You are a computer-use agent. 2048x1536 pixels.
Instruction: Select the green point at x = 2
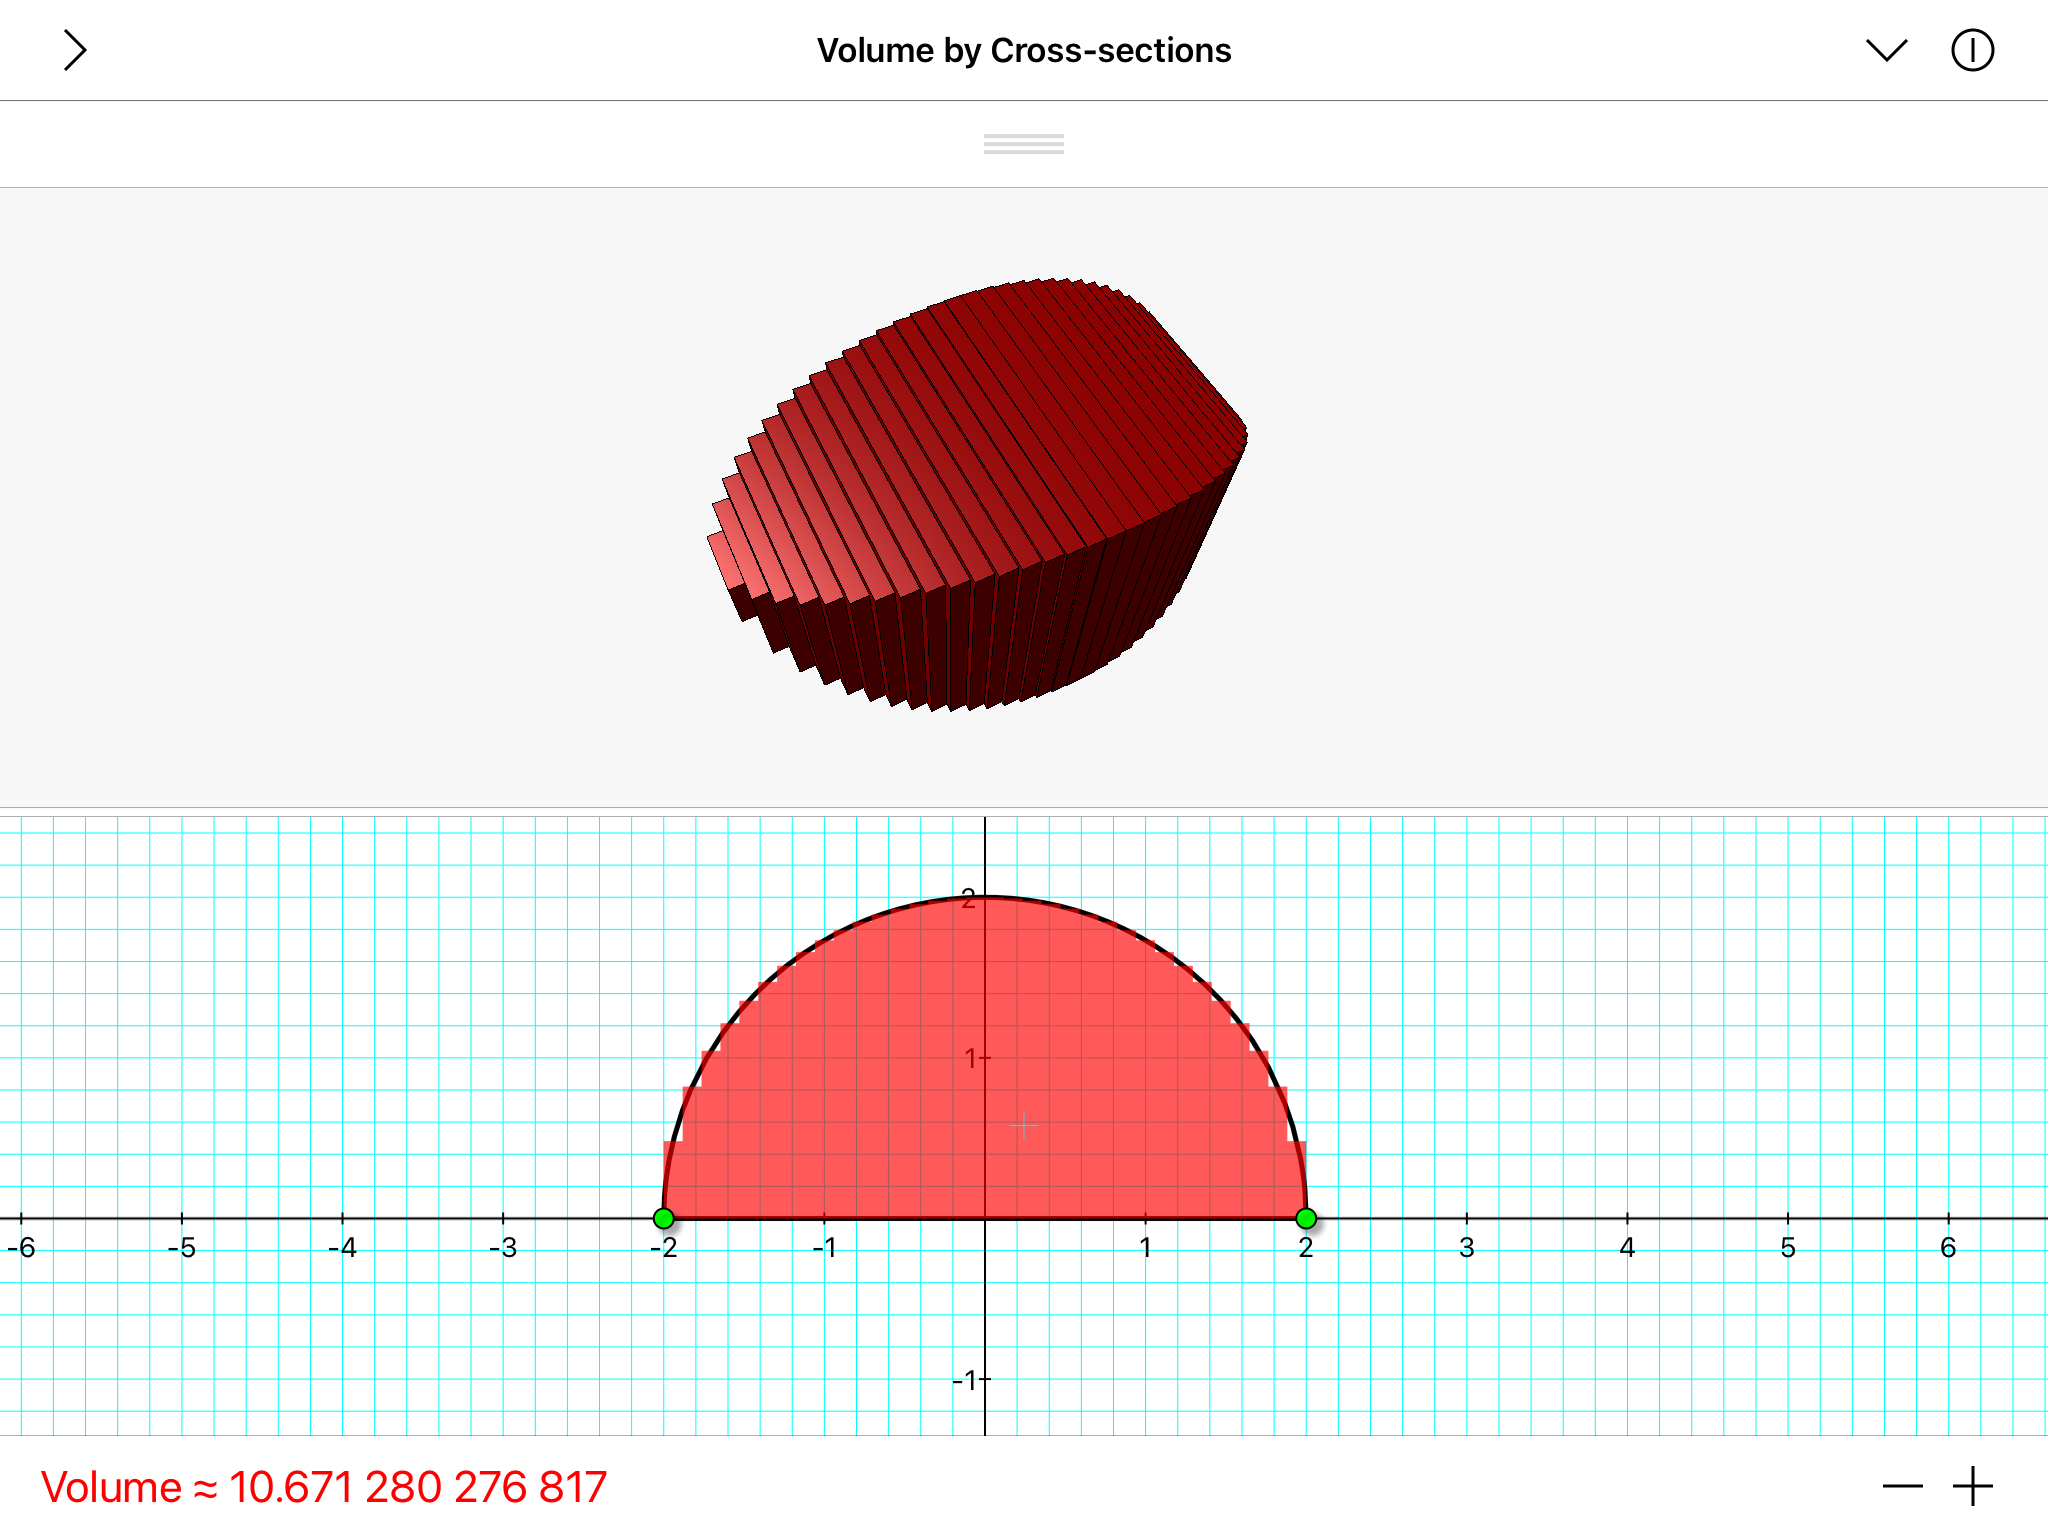coord(1306,1218)
